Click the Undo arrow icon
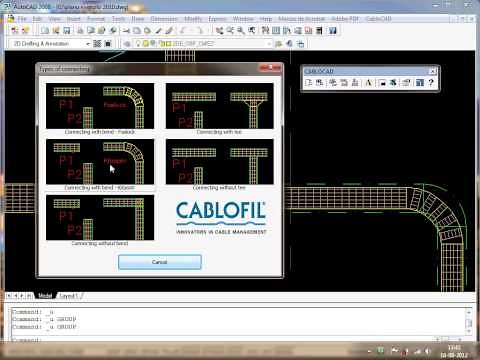This screenshot has width=480, height=360. (183, 31)
